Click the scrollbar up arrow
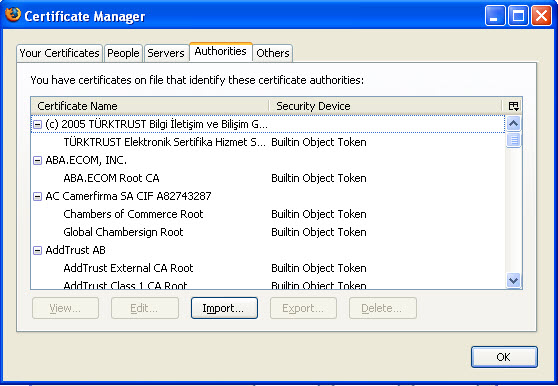Image resolution: width=558 pixels, height=386 pixels. coord(514,123)
